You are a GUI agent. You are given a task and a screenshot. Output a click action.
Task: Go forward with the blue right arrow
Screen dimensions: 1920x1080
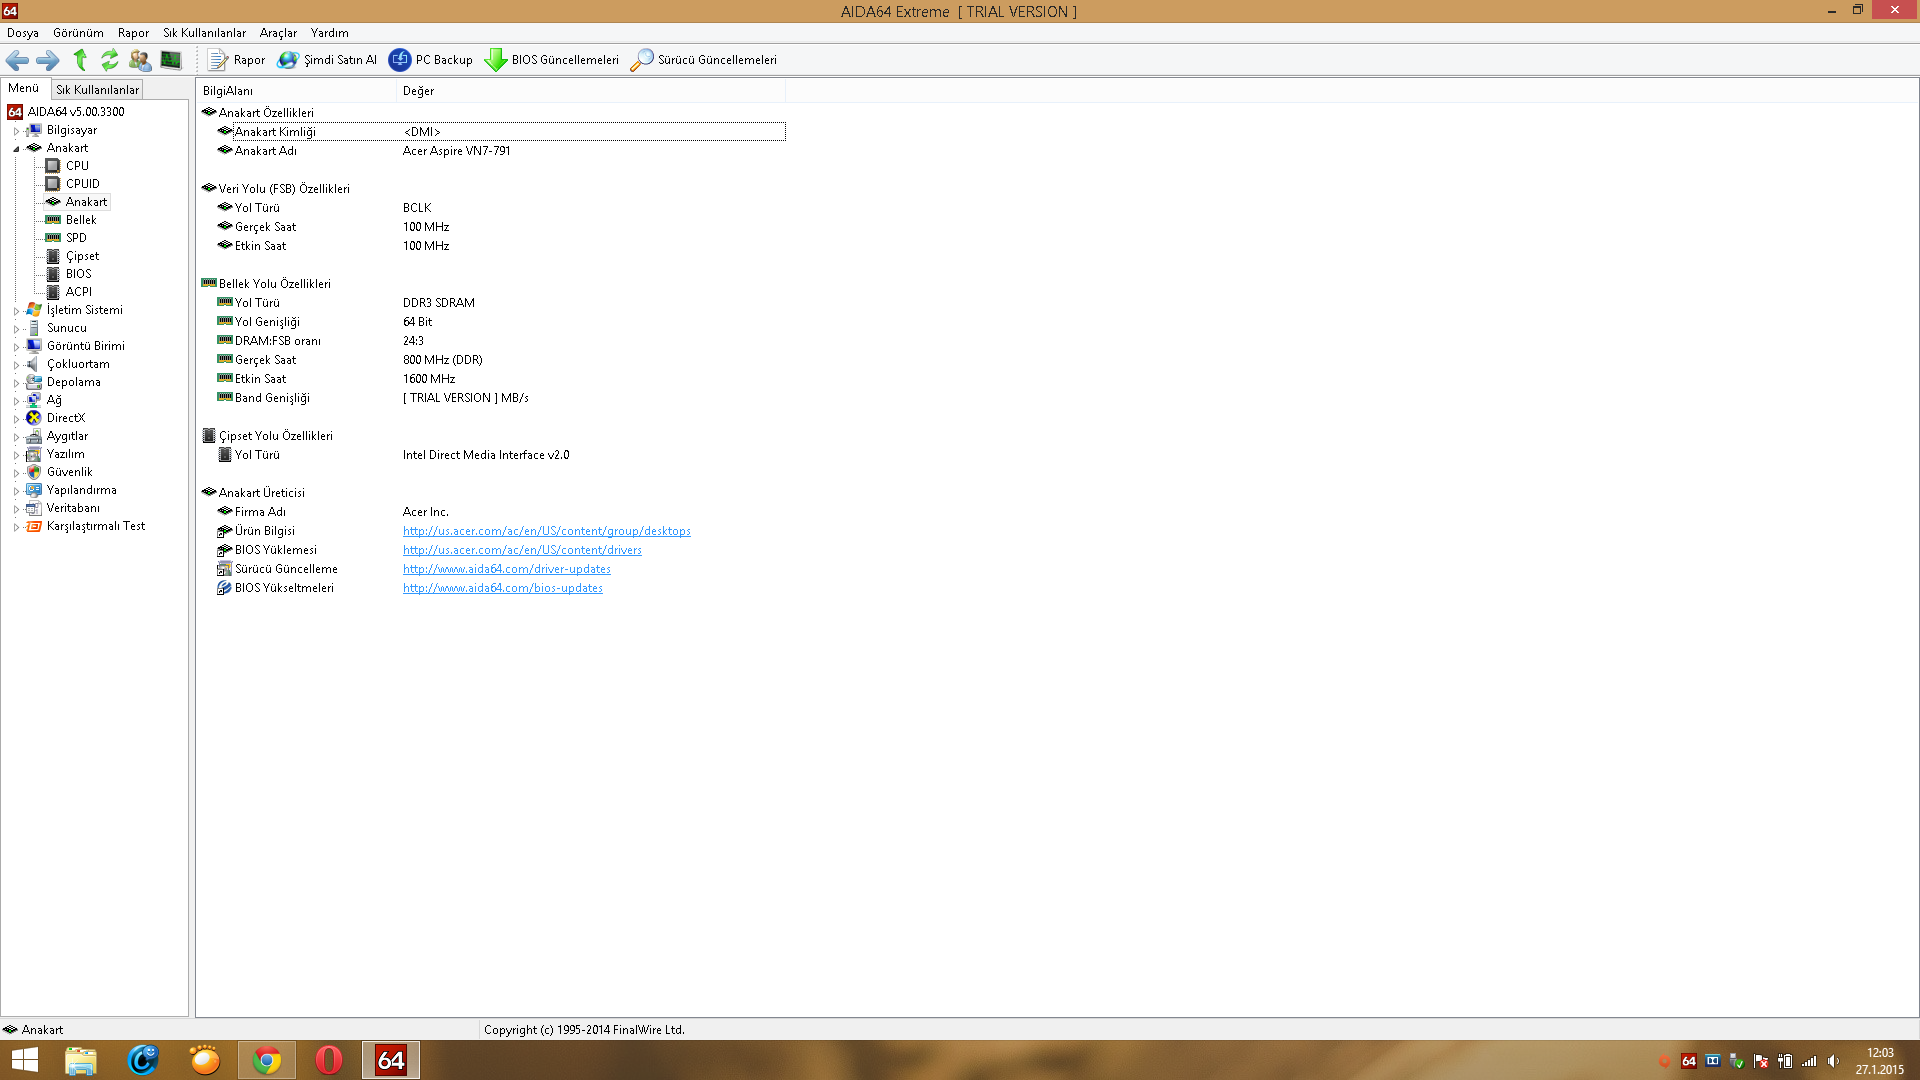point(48,60)
